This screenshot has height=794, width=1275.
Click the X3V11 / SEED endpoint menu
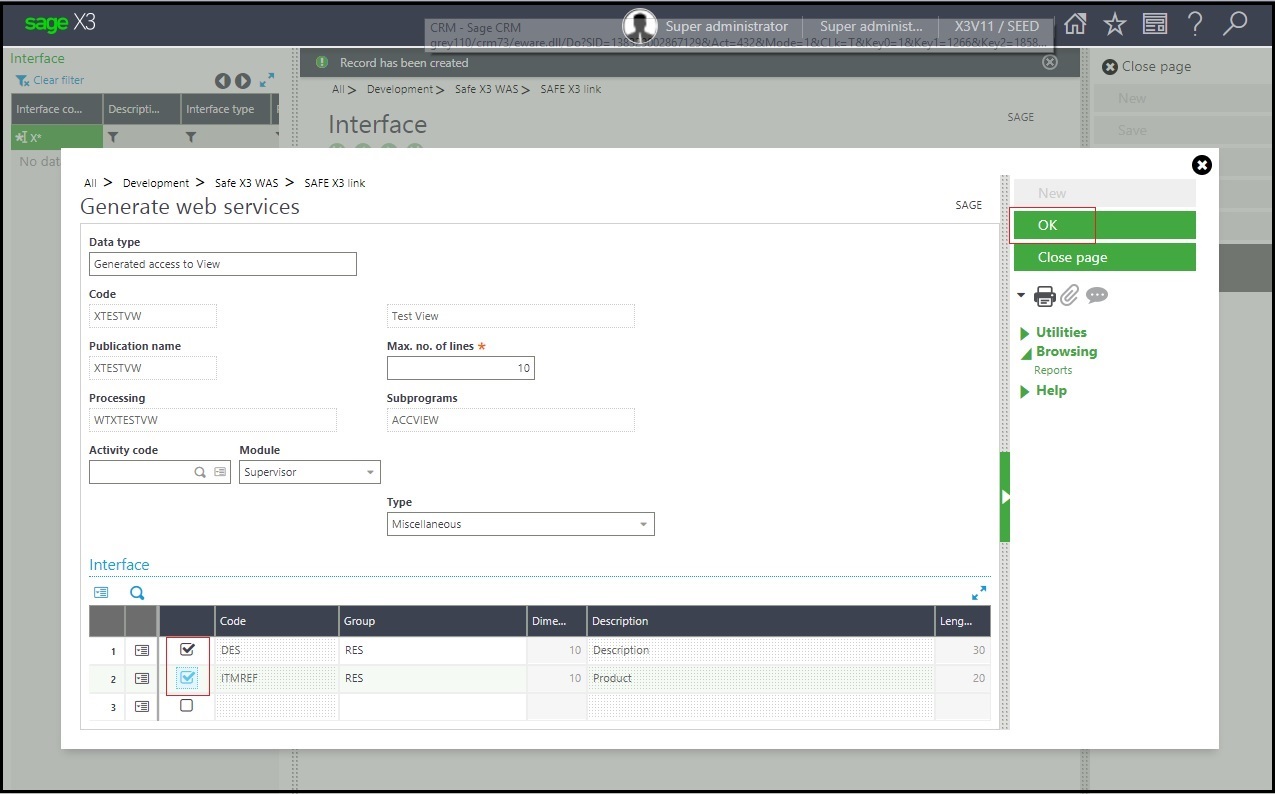coord(997,27)
